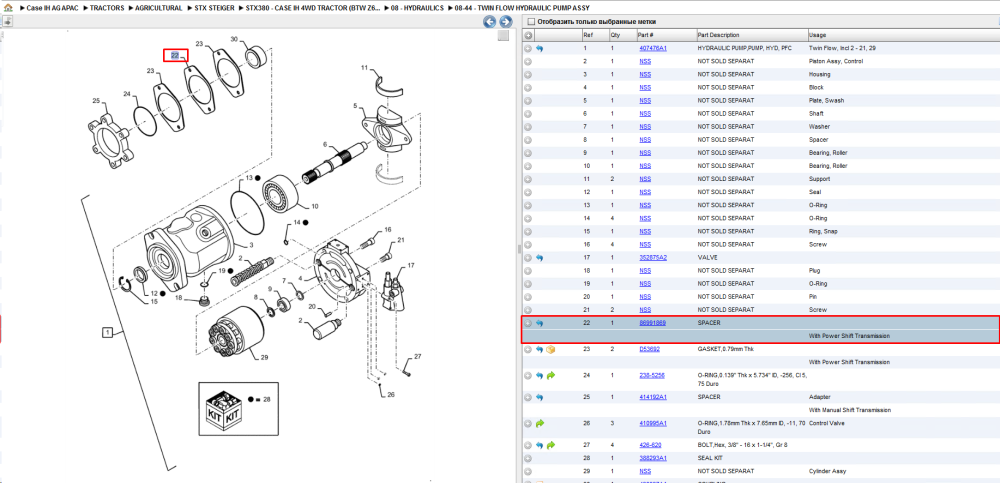Go to the home page icon

coord(7,8)
